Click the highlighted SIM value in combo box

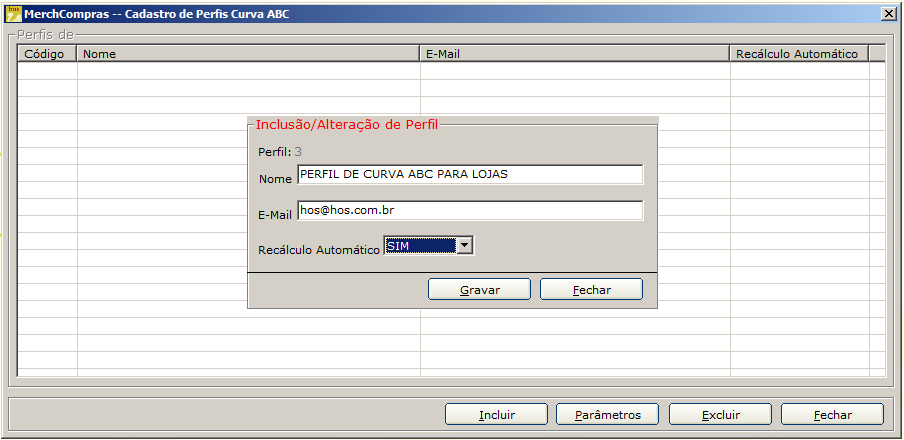[419, 246]
